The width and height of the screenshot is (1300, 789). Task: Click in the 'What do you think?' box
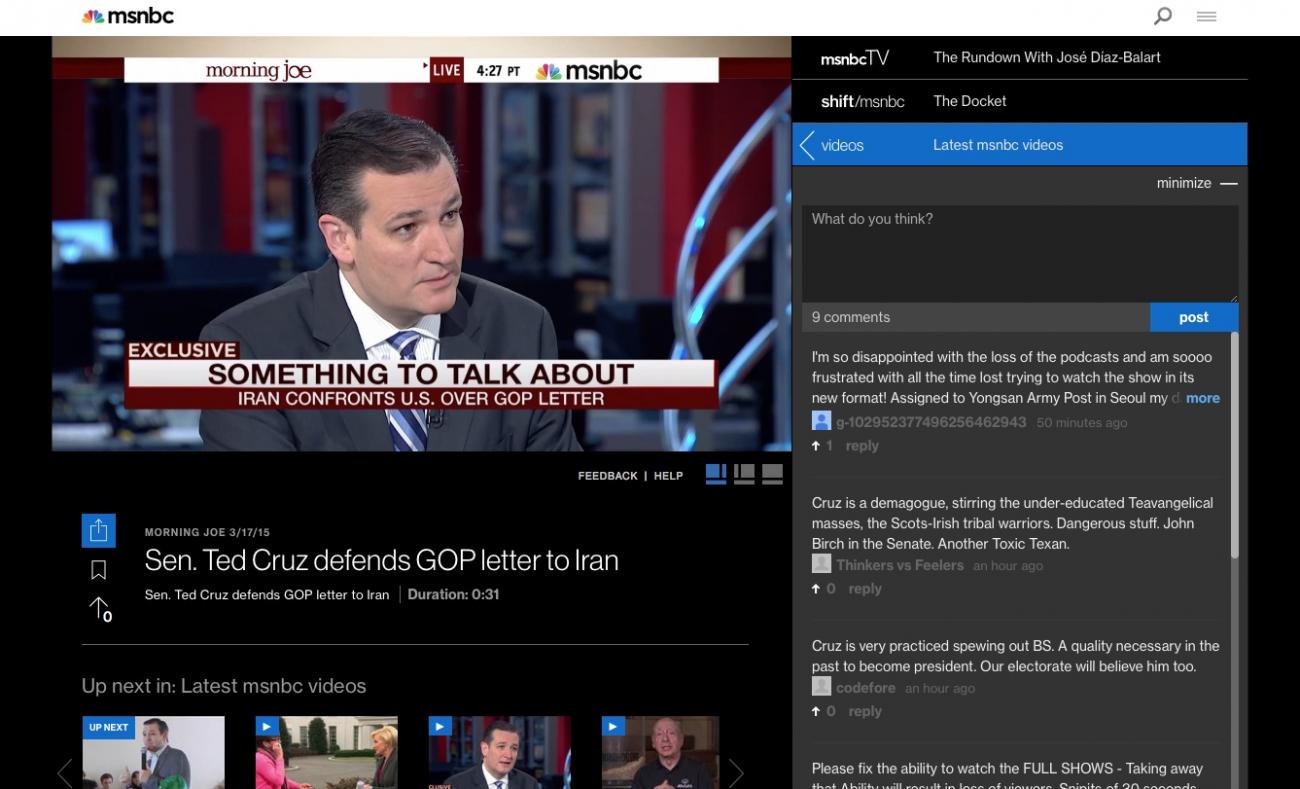pyautogui.click(x=1019, y=253)
